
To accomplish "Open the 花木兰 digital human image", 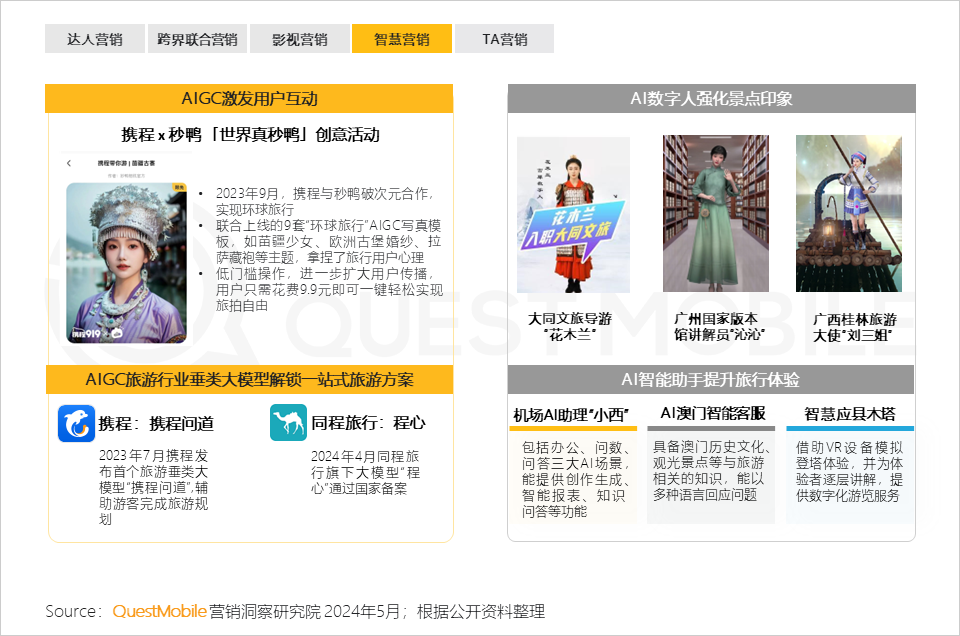I will tap(573, 215).
